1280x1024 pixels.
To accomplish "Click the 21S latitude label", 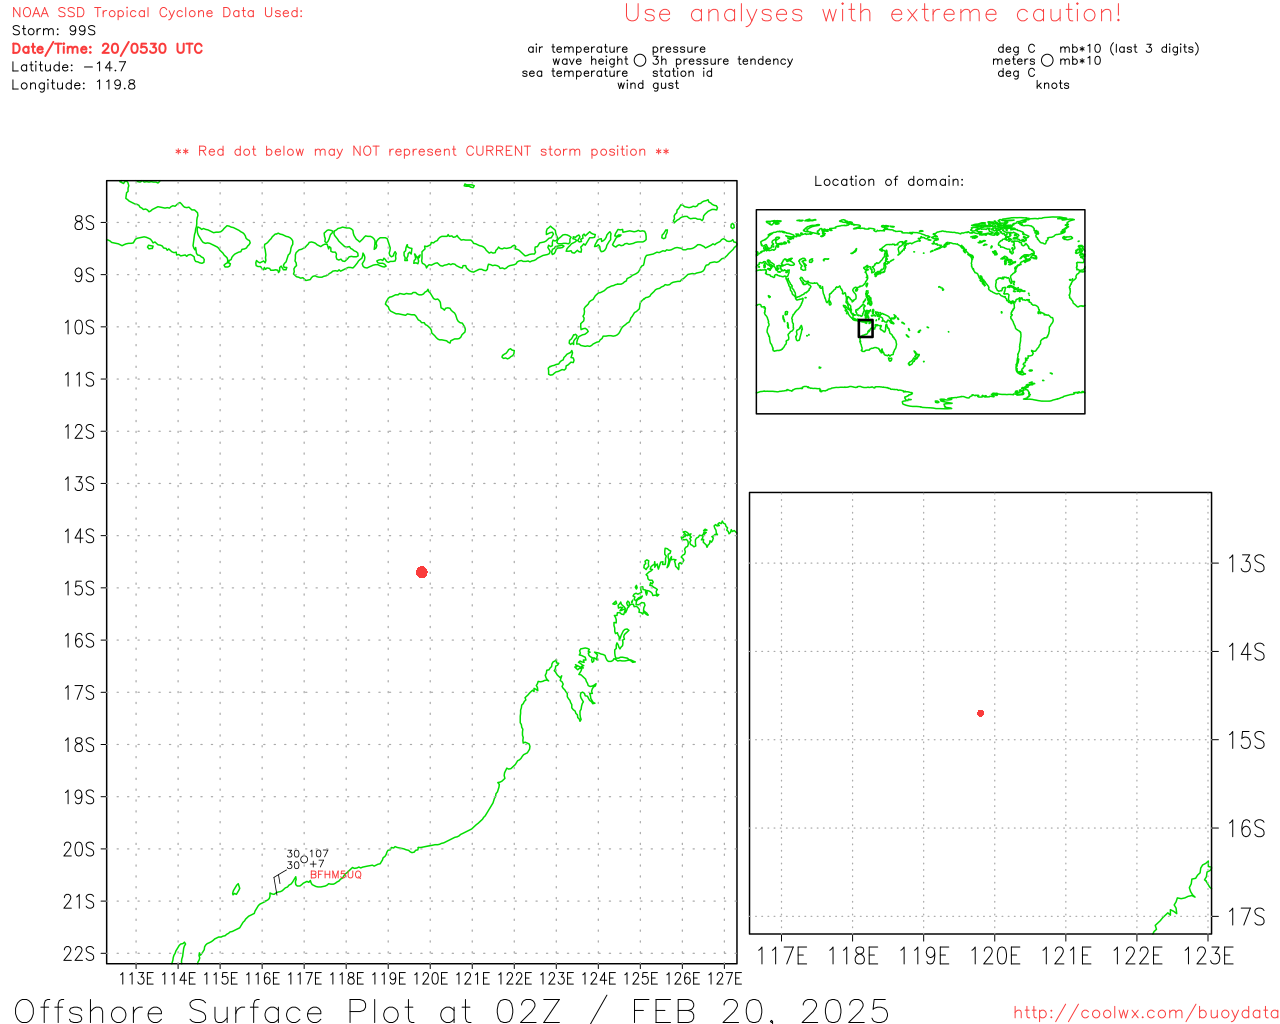I will [x=79, y=902].
